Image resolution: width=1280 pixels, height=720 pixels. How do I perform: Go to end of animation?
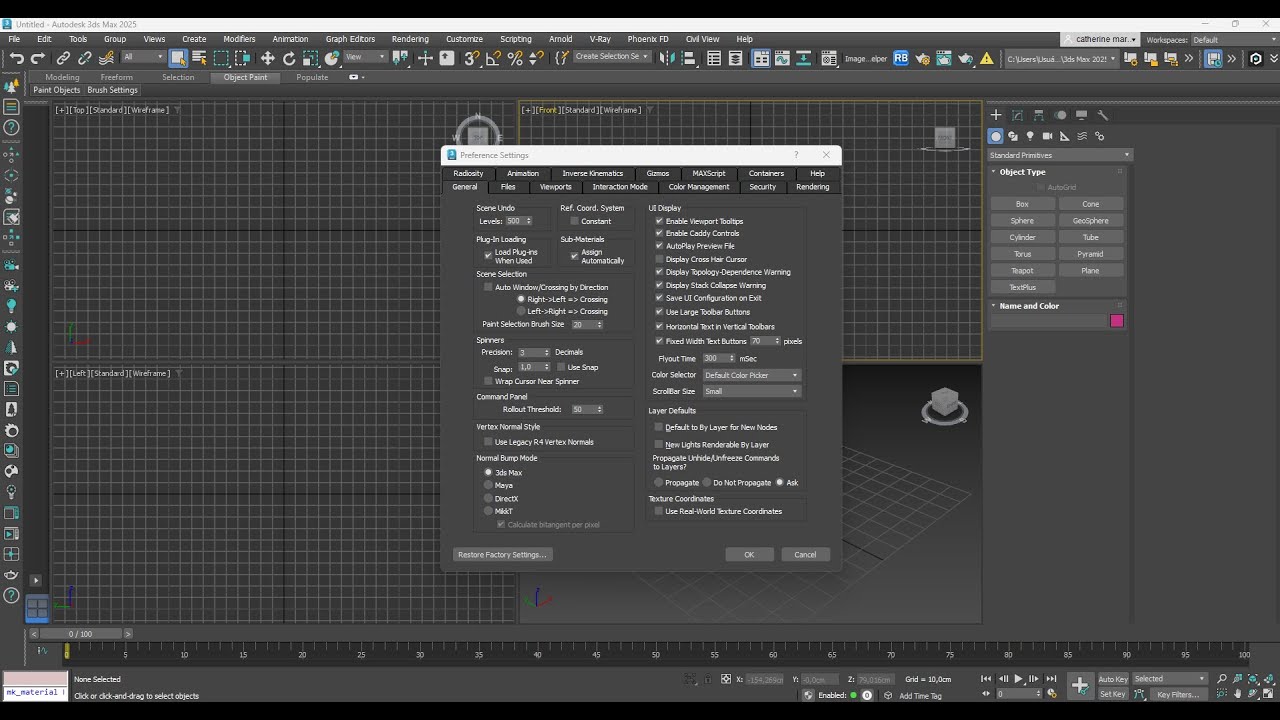1051,678
